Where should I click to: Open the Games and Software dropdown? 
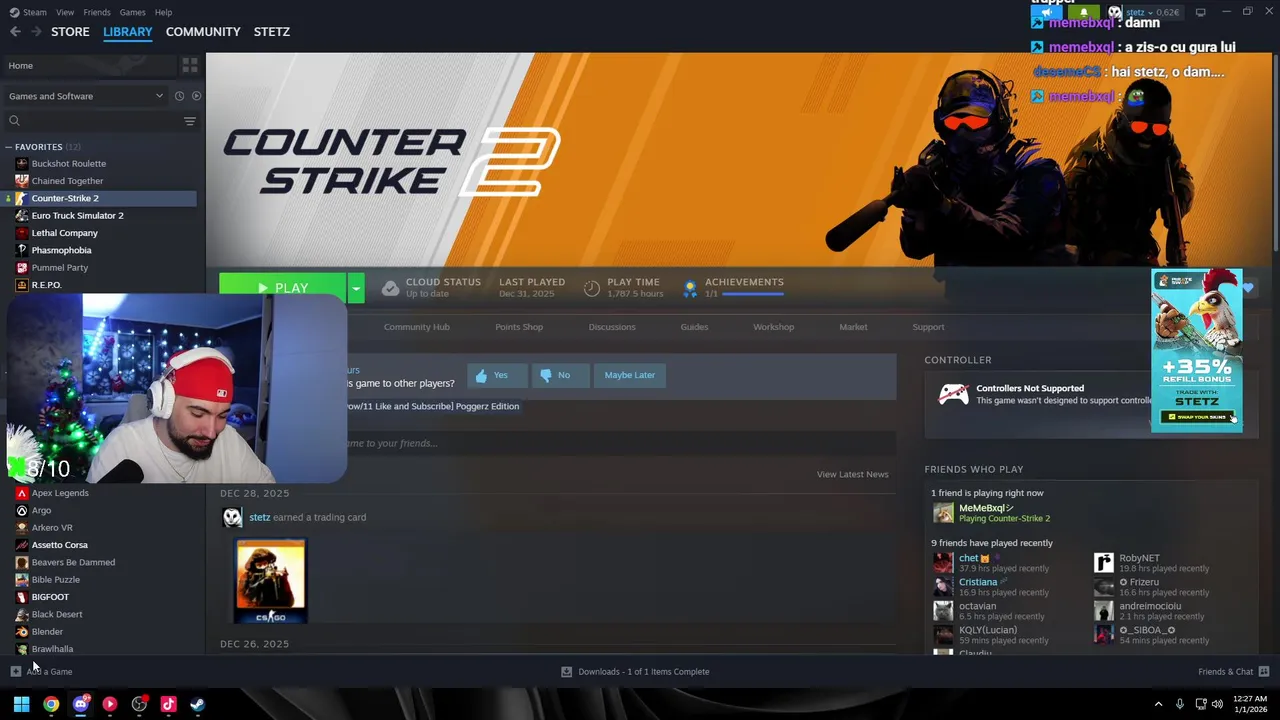(86, 96)
